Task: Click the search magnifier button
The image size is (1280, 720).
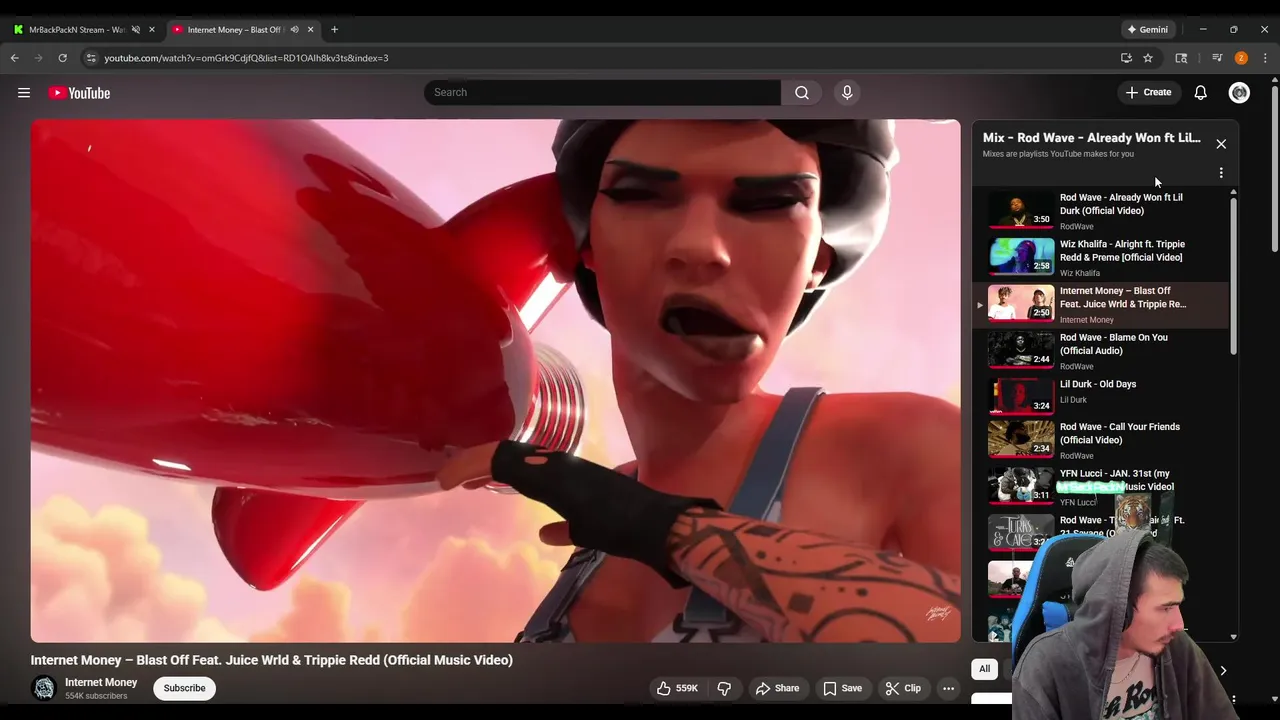Action: coord(801,92)
